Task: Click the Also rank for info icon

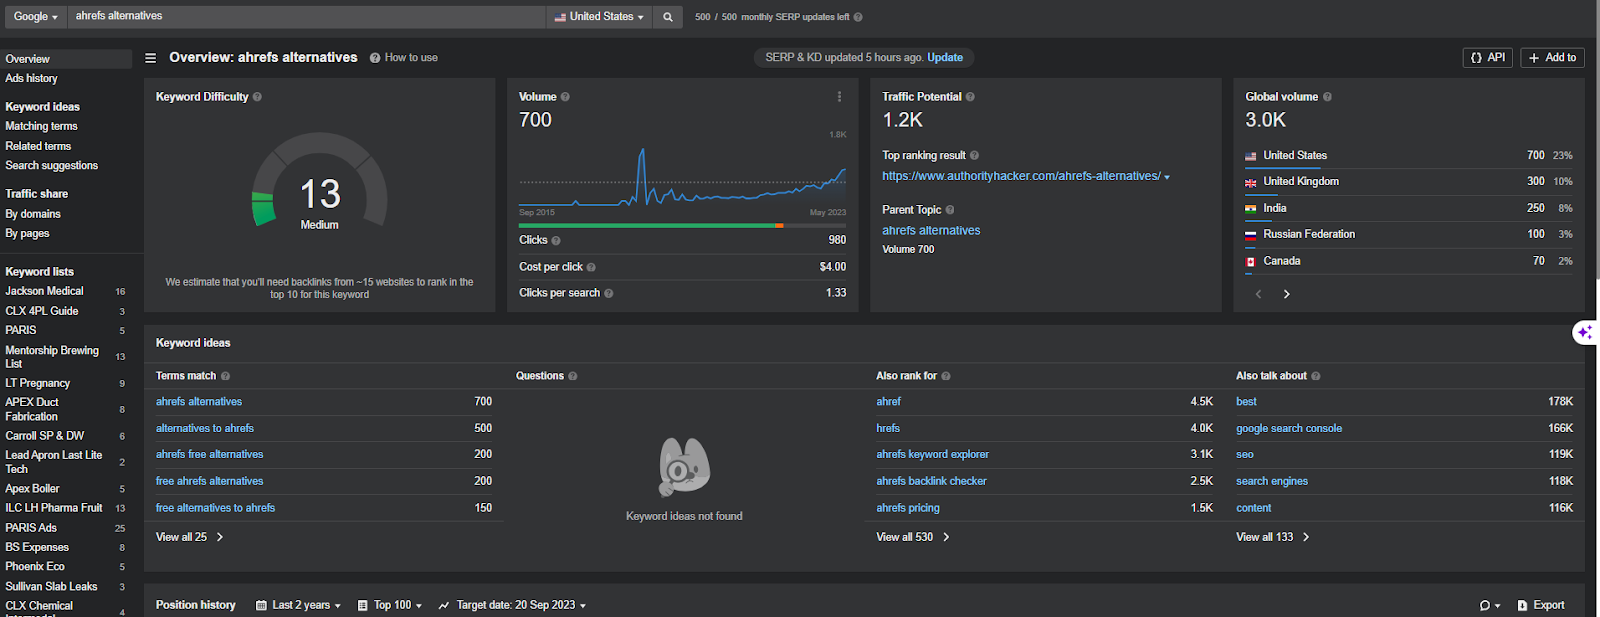Action: coord(946,376)
